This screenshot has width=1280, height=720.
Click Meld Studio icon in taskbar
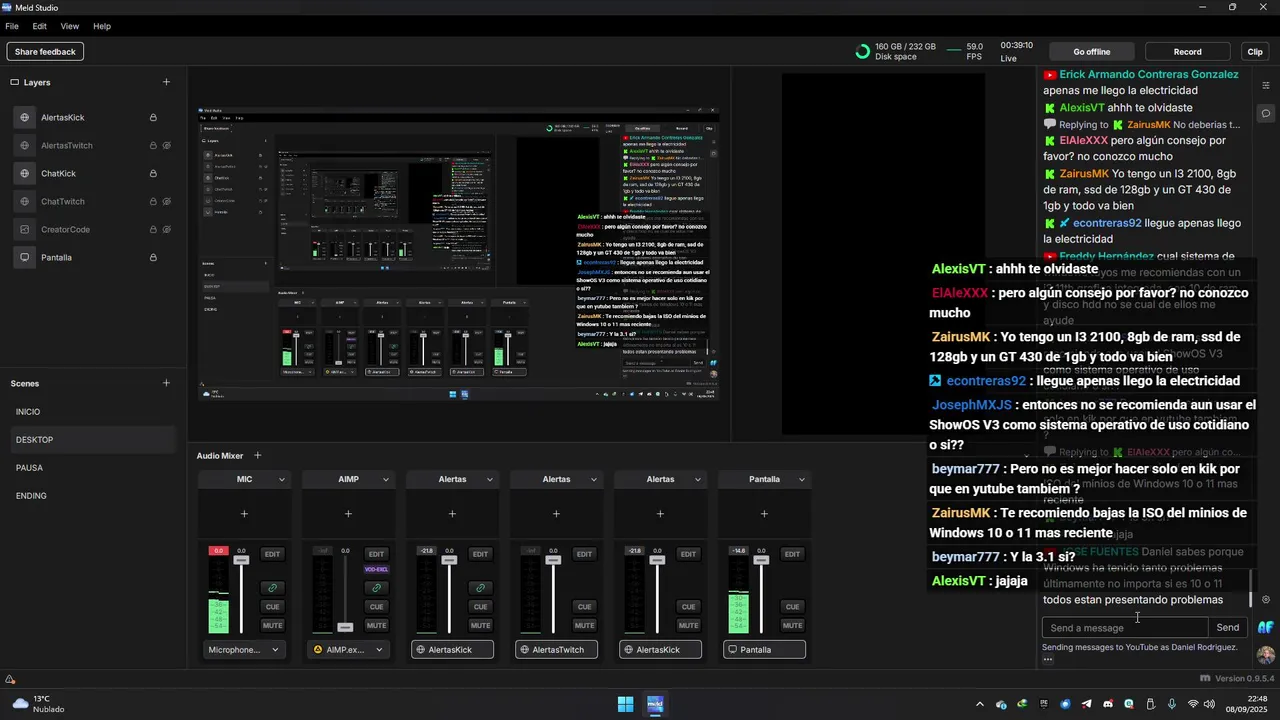[x=655, y=704]
